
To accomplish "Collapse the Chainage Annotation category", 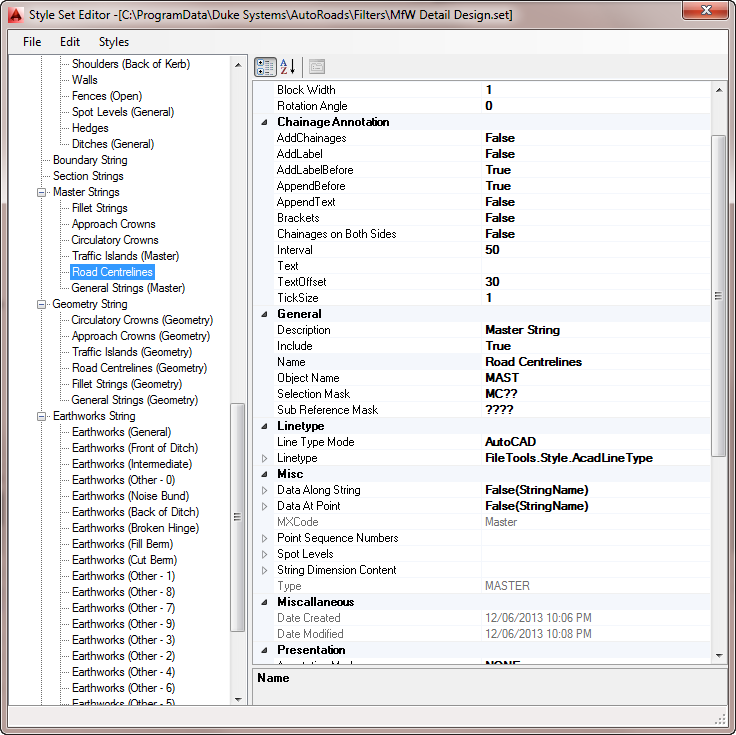I will coord(265,122).
